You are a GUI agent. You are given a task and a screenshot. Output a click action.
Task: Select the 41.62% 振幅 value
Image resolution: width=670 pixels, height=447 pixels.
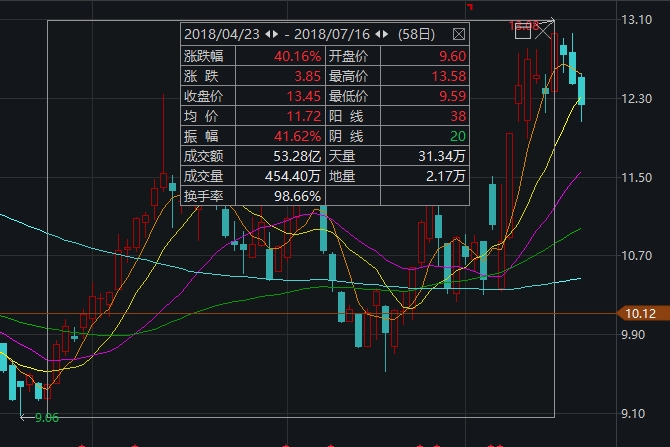pyautogui.click(x=297, y=136)
